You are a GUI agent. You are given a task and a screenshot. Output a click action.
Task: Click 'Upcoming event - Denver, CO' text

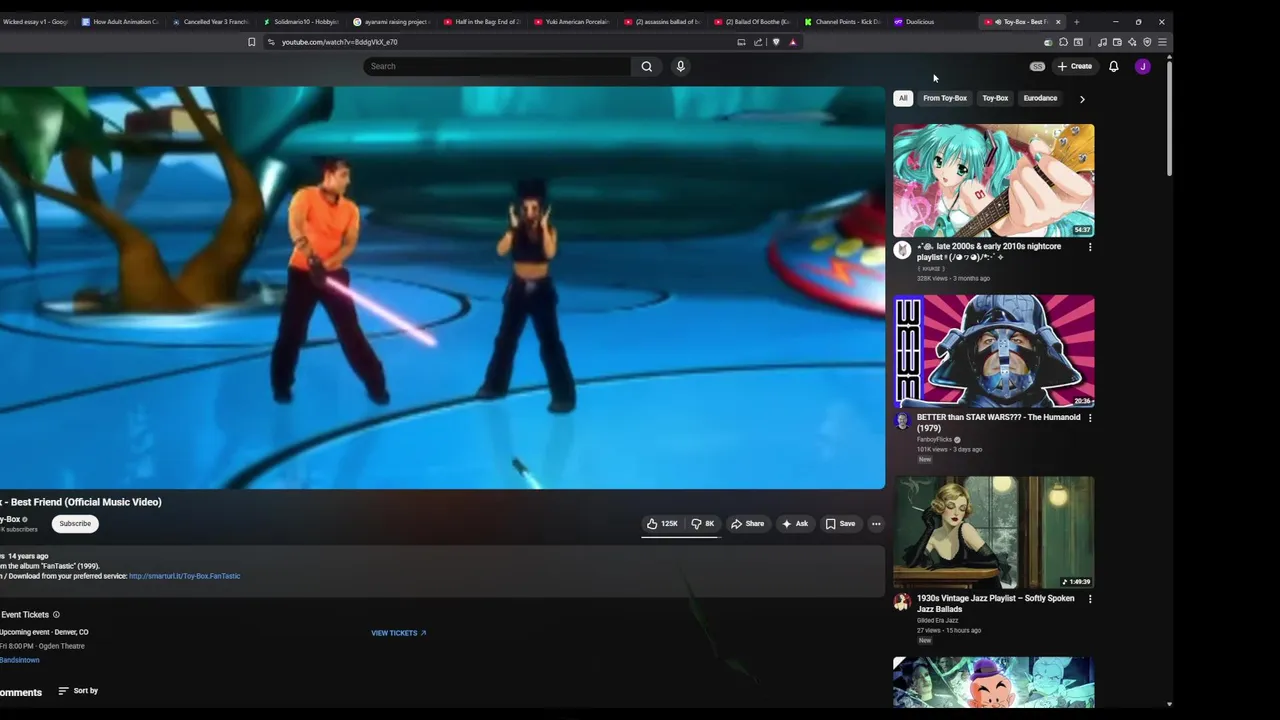point(44,632)
